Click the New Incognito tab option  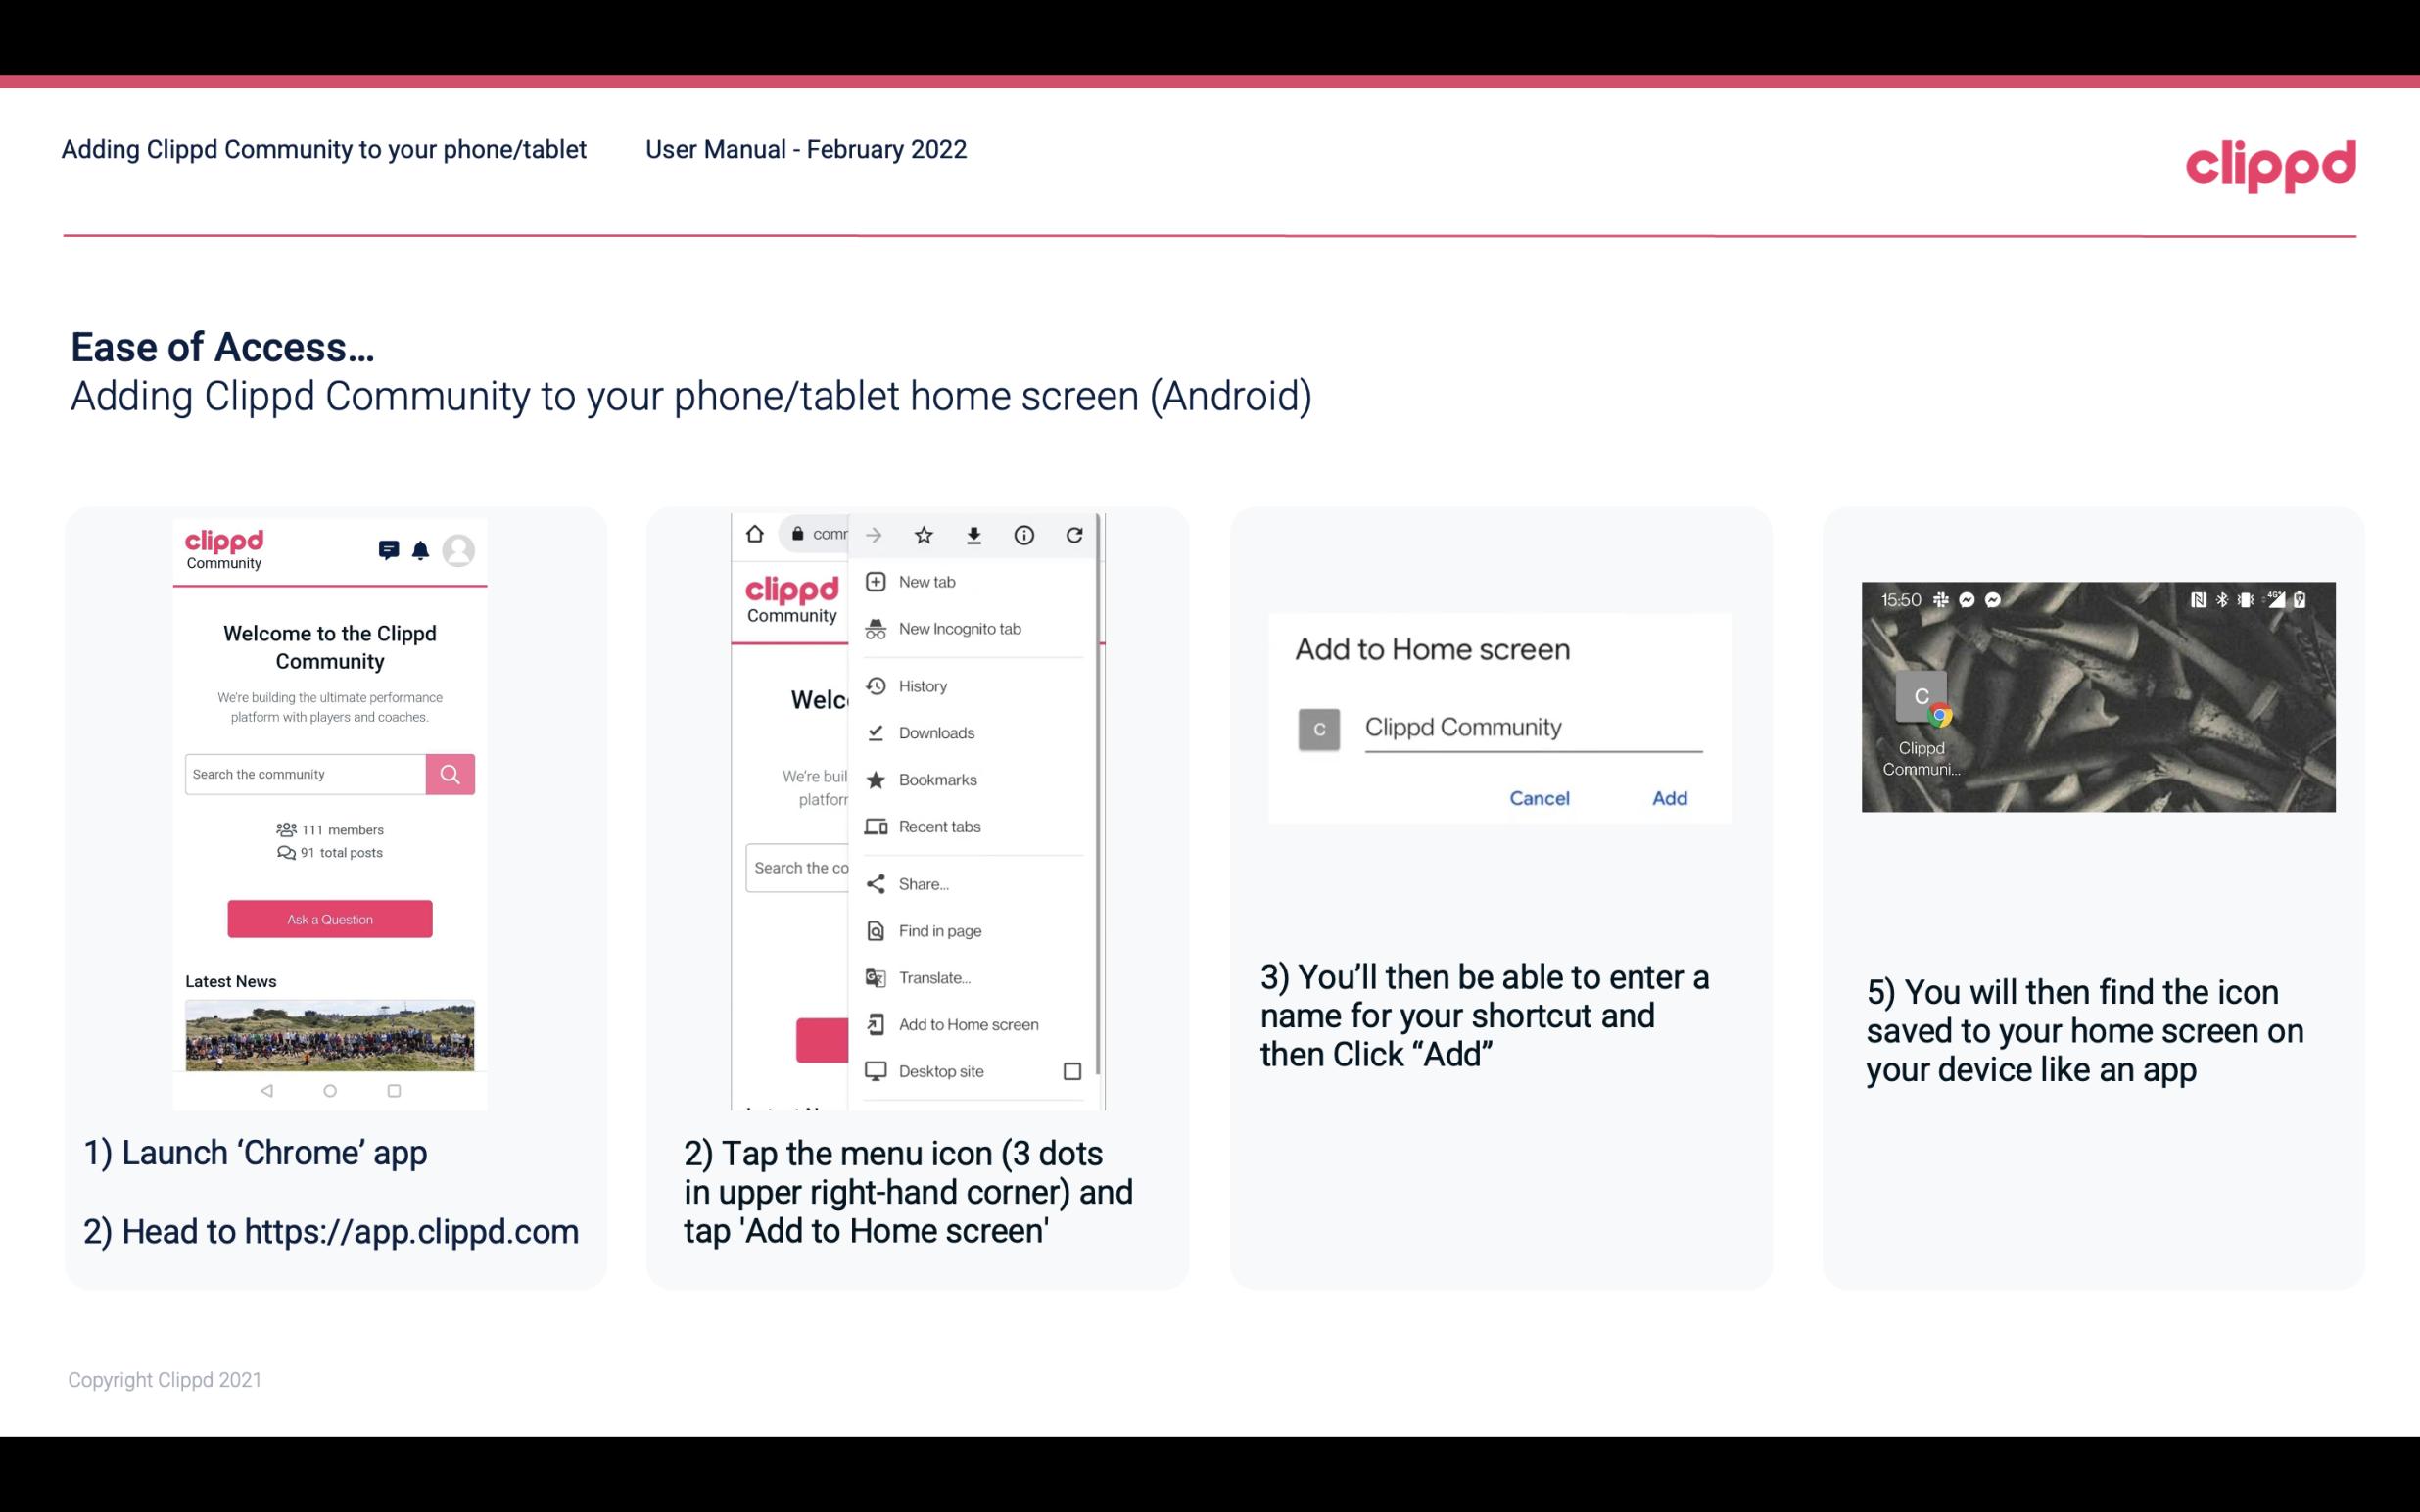pos(958,629)
